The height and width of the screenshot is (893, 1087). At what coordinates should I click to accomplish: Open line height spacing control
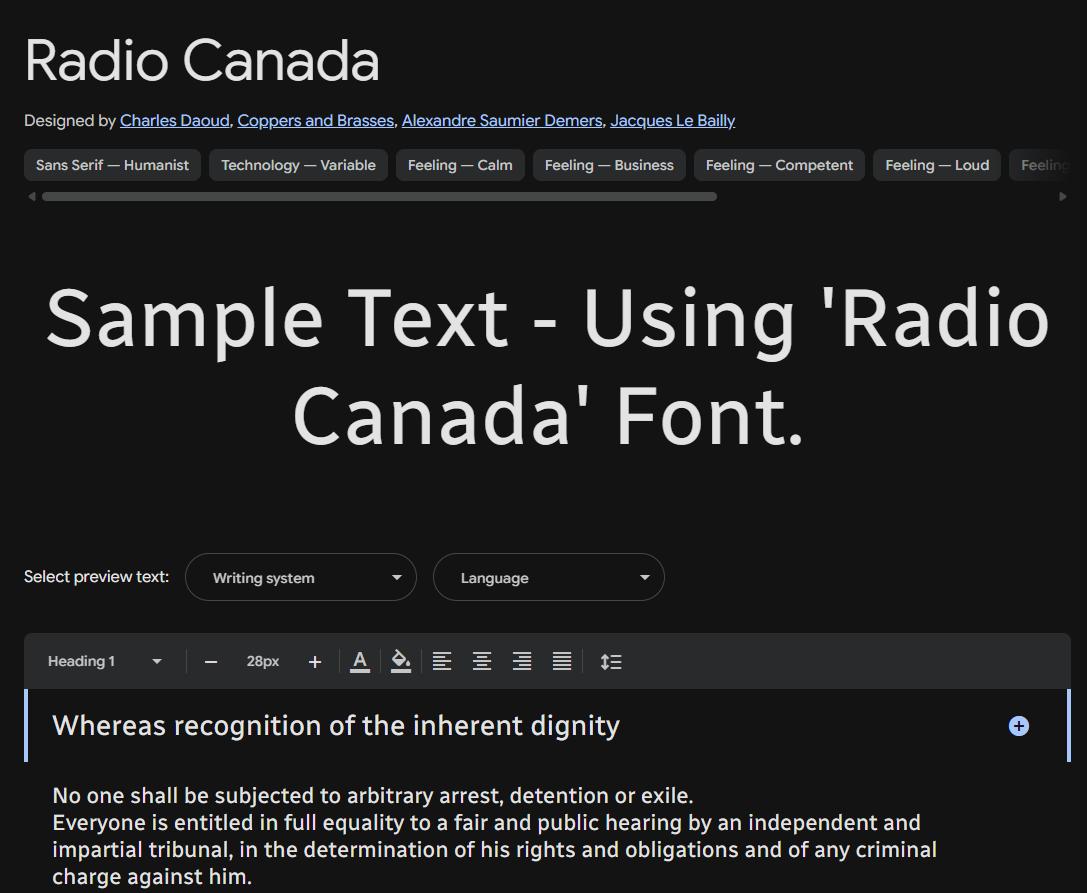pos(611,661)
